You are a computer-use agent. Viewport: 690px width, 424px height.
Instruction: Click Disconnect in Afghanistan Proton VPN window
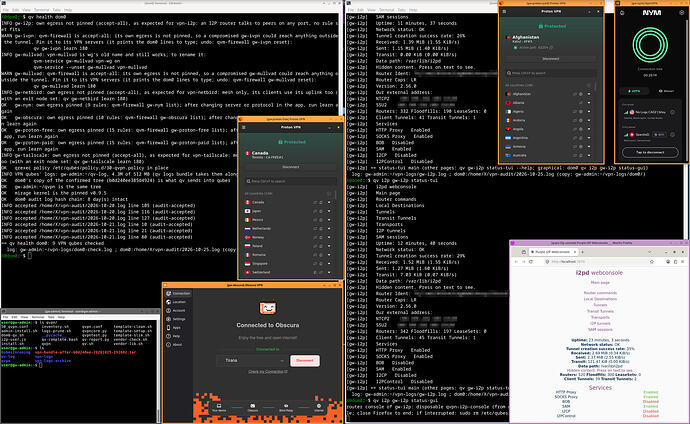(x=551, y=58)
